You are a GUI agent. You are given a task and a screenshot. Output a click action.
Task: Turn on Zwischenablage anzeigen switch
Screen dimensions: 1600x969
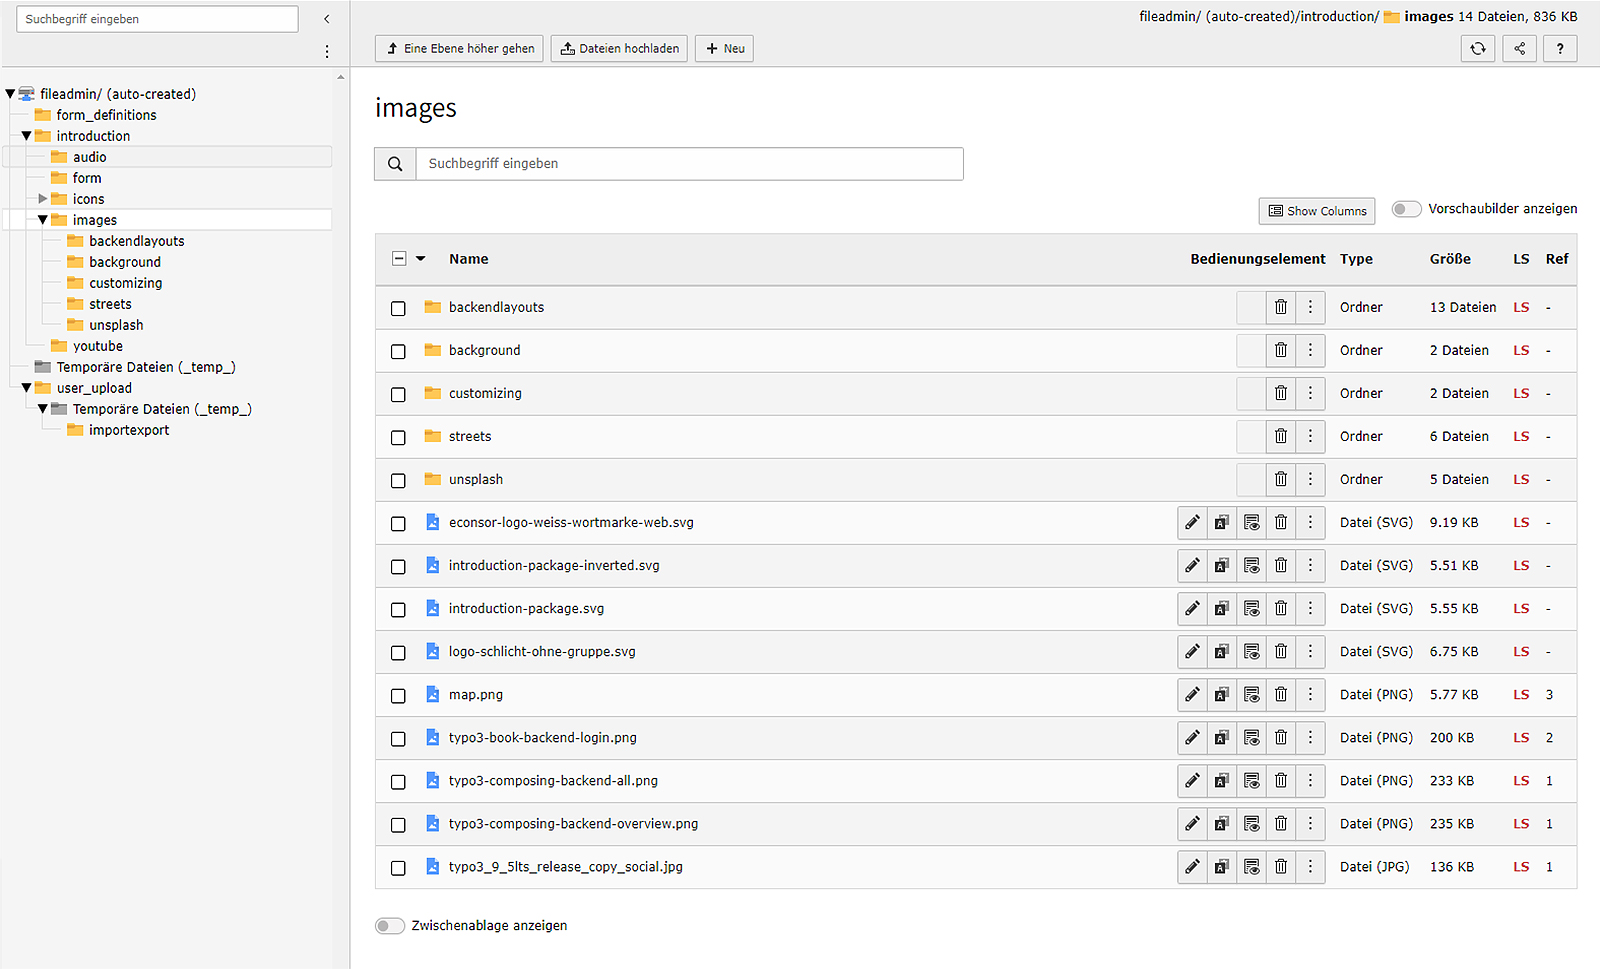tap(390, 926)
